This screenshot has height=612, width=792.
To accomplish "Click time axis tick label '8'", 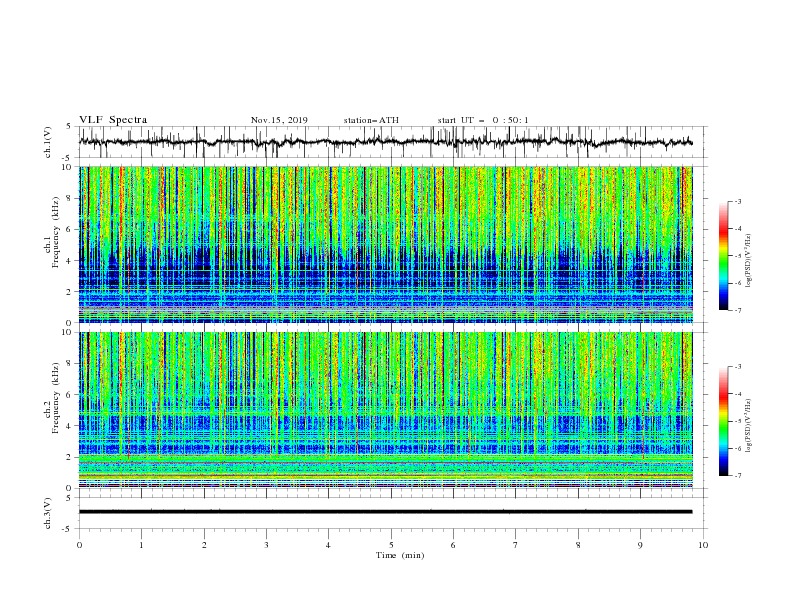I will 578,545.
